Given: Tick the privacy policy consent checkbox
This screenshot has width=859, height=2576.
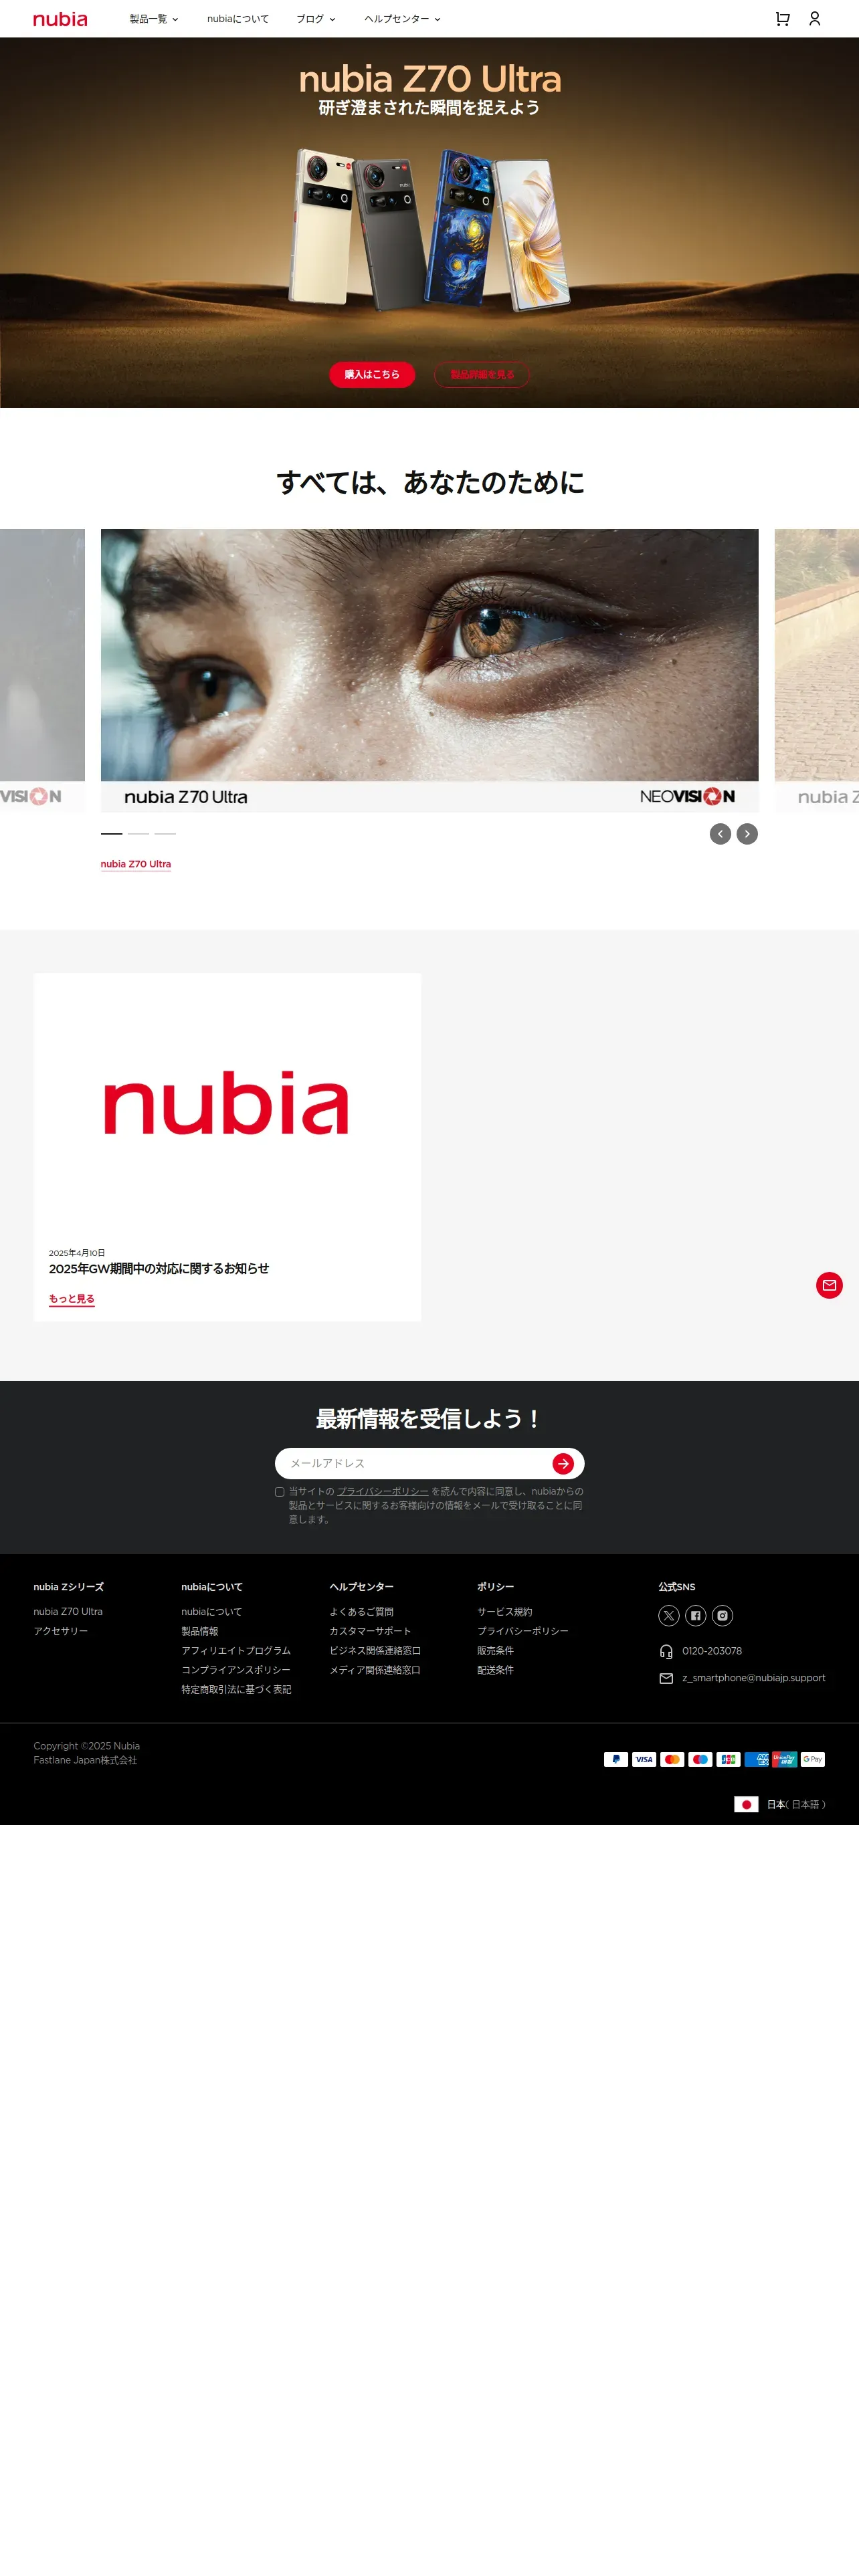Looking at the screenshot, I should coord(280,1492).
